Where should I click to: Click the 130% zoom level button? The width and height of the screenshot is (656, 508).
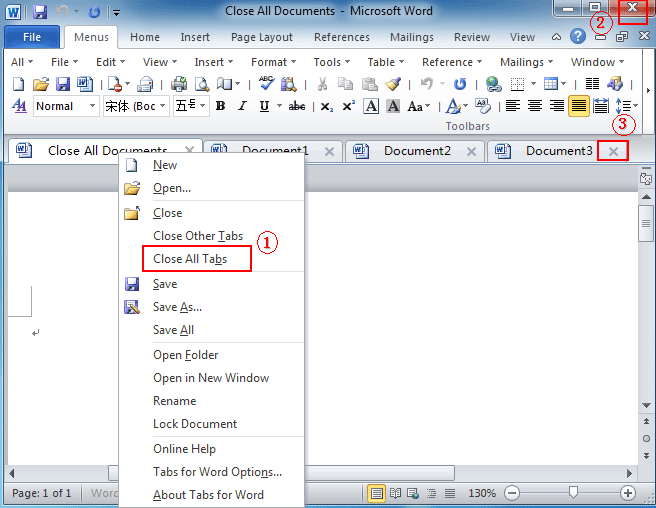[x=482, y=493]
